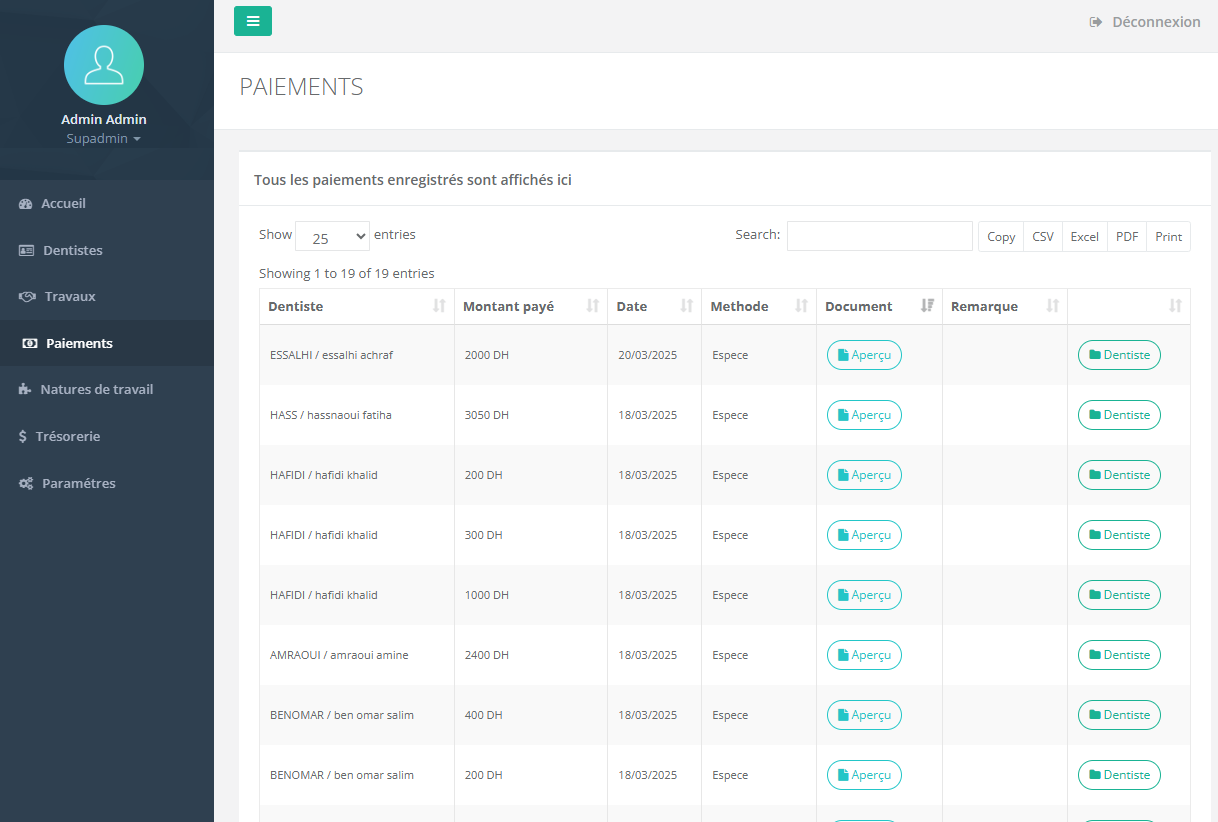This screenshot has width=1218, height=822.
Task: Click the sort icon on Dentiste column
Action: [x=439, y=306]
